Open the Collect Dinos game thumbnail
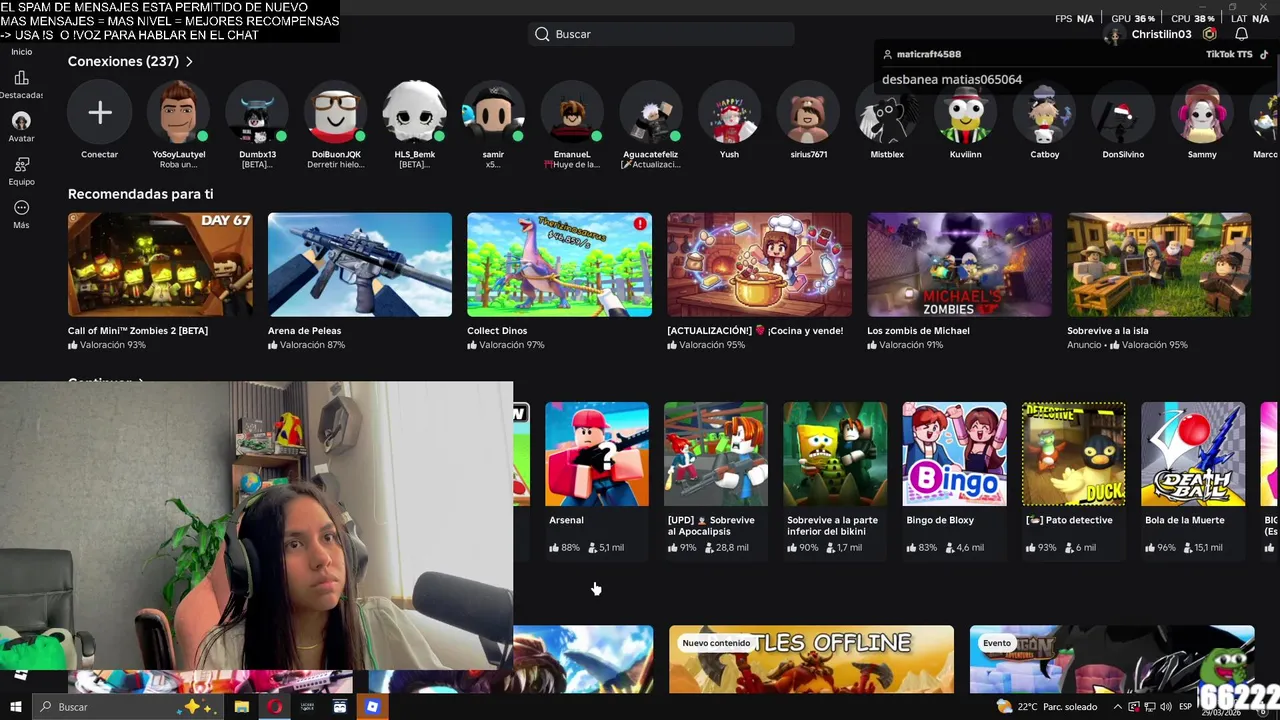1280x720 pixels. [559, 265]
